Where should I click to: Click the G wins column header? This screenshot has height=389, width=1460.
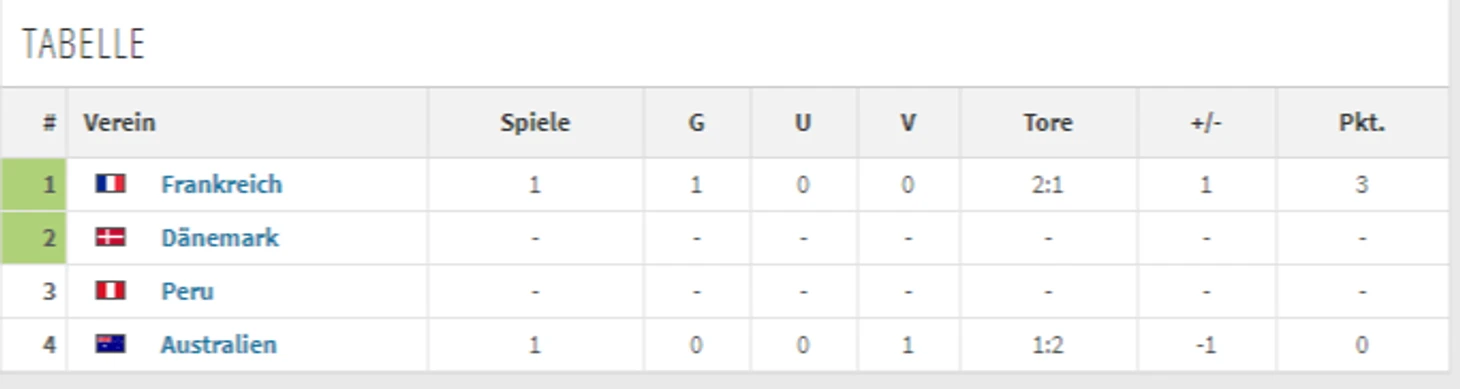tap(696, 123)
